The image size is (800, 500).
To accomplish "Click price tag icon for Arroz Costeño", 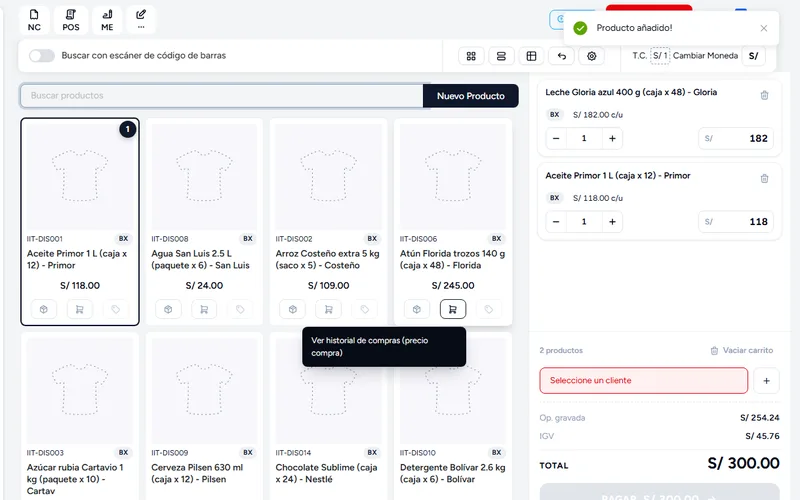I will (x=364, y=309).
